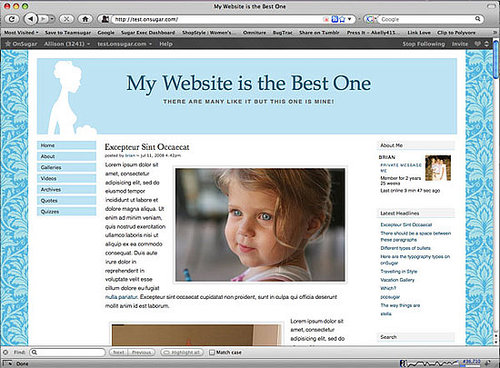Open the Galleries sidebar menu item

pos(66,167)
